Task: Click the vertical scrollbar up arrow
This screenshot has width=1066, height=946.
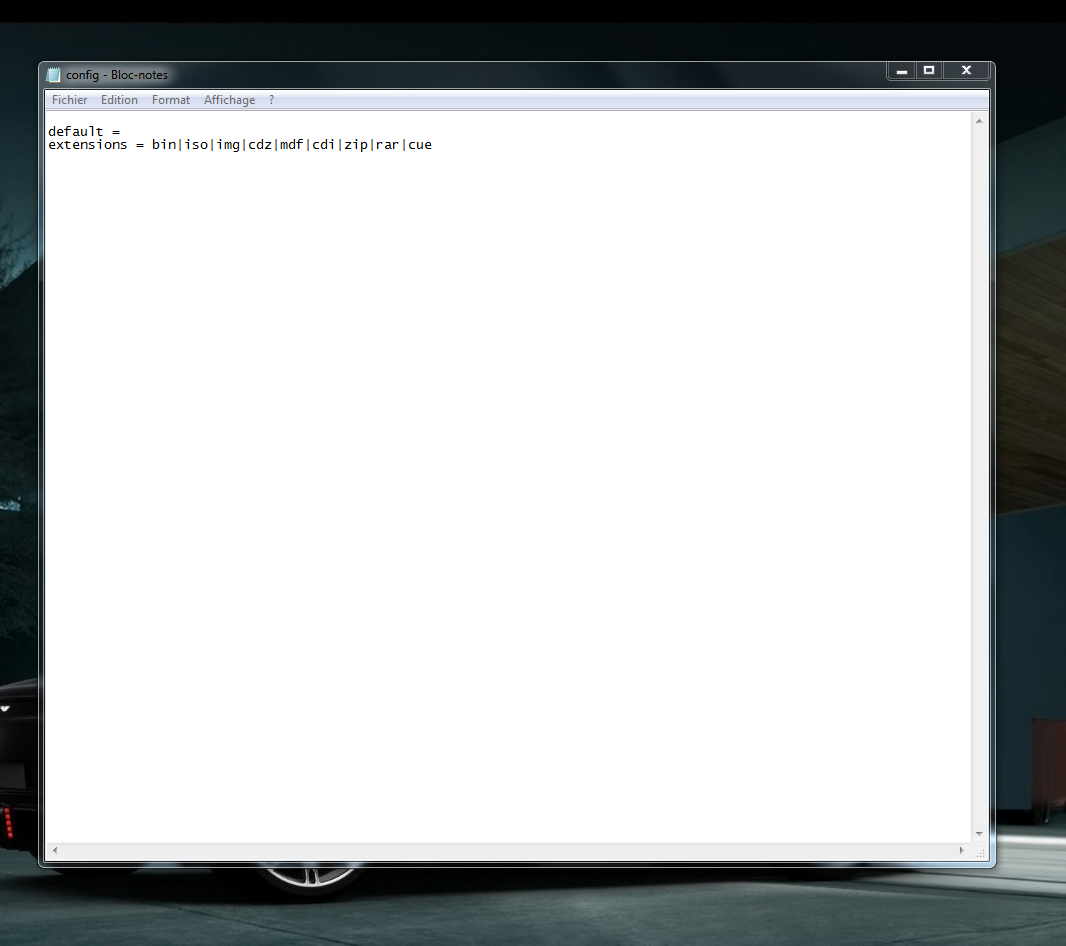Action: point(979,121)
